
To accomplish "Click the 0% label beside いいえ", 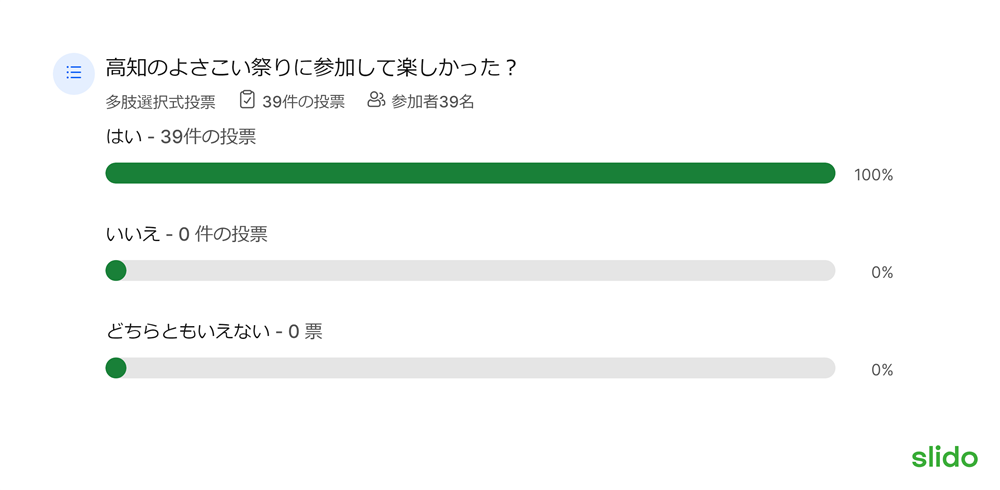I will click(x=882, y=273).
